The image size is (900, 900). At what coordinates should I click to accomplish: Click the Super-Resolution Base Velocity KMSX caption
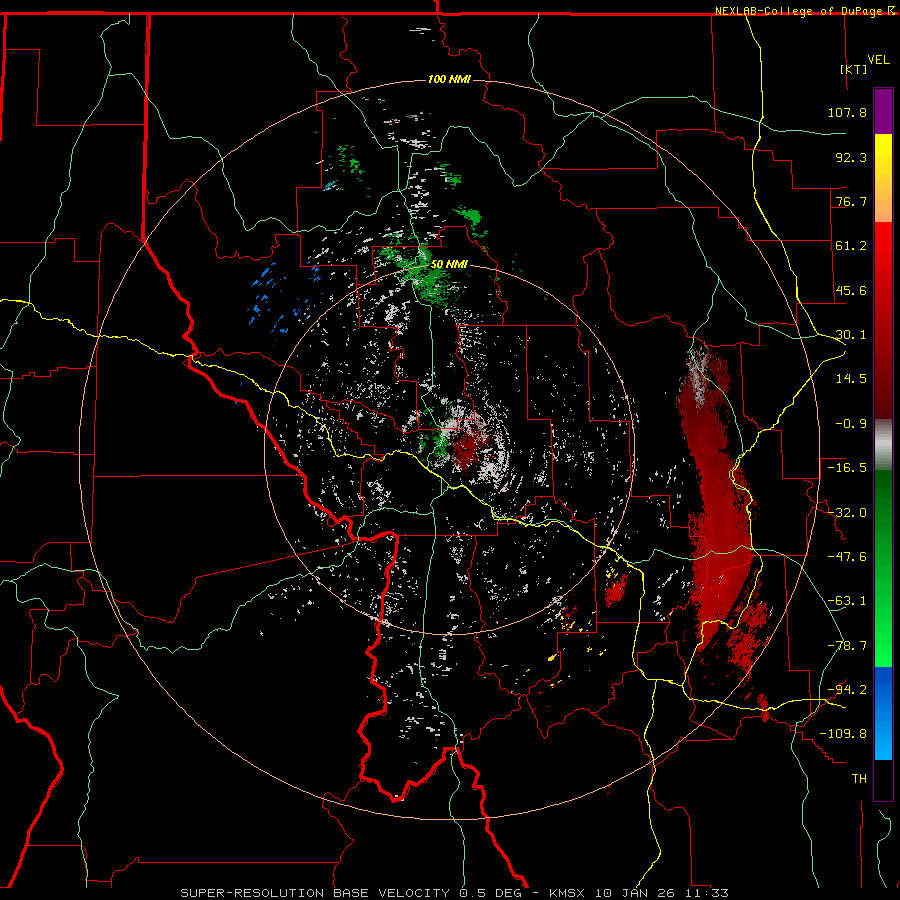455,893
